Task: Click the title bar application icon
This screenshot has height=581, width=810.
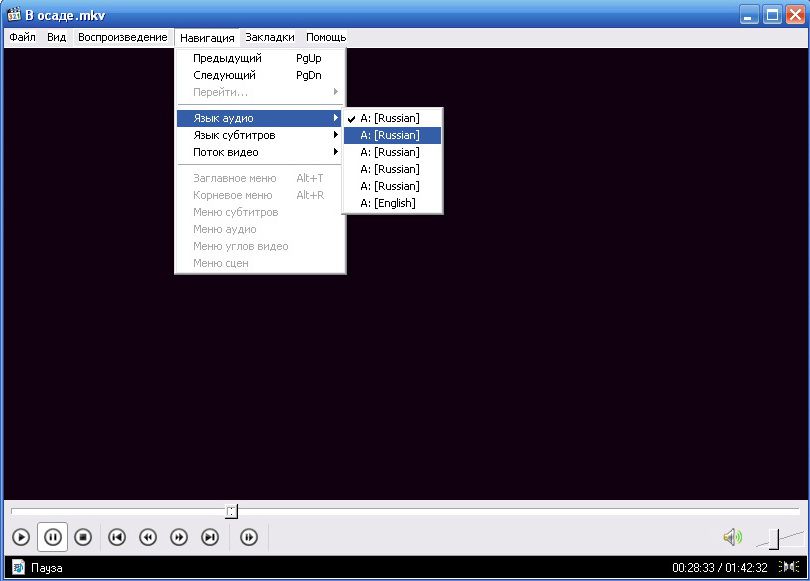Action: 14,14
